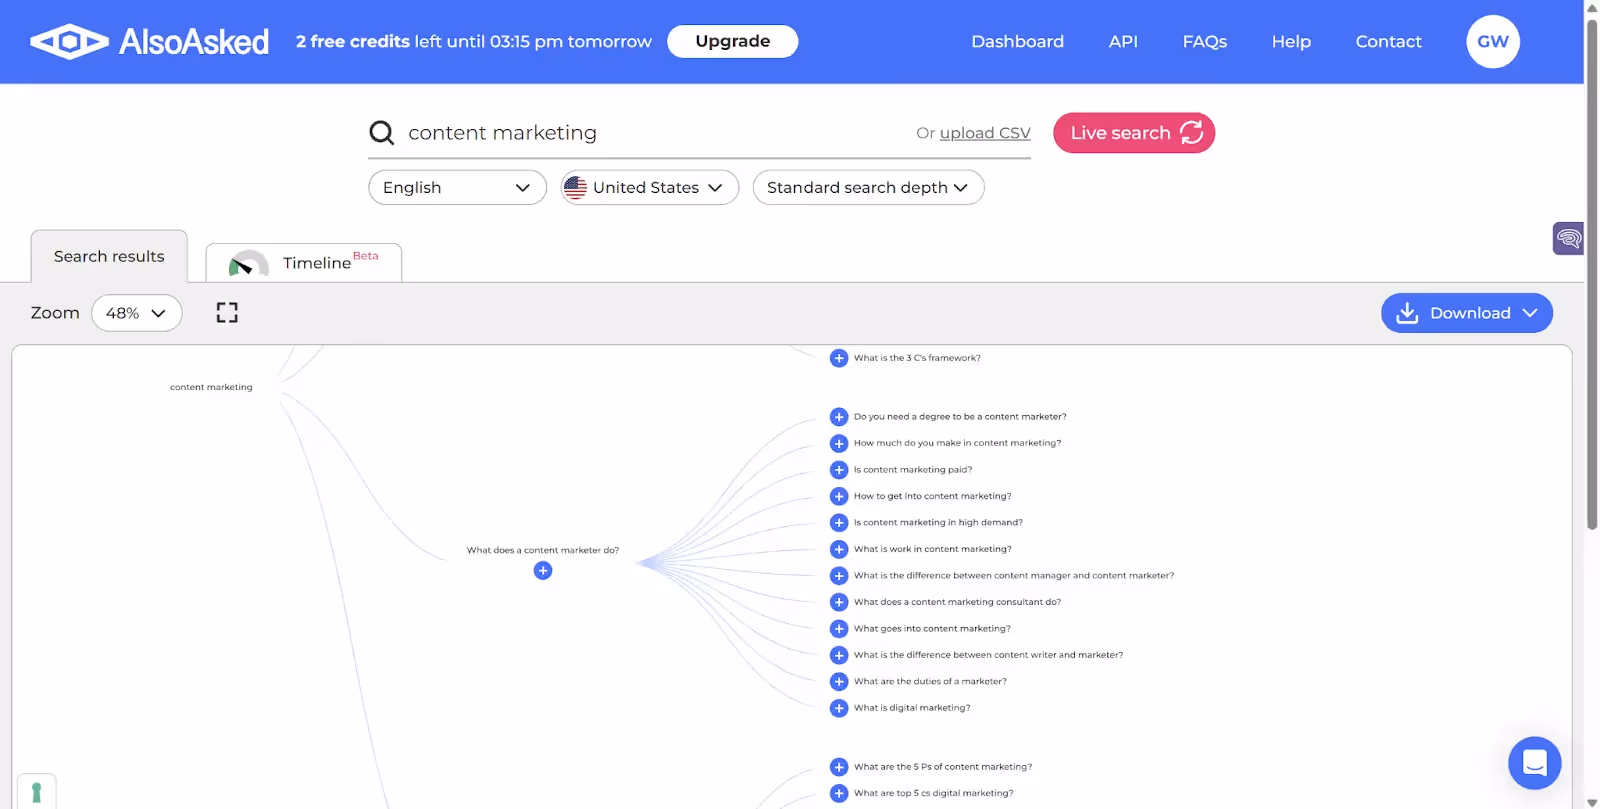This screenshot has height=809, width=1600.
Task: Click 'What is digital marketing?' question text
Action: pos(912,708)
